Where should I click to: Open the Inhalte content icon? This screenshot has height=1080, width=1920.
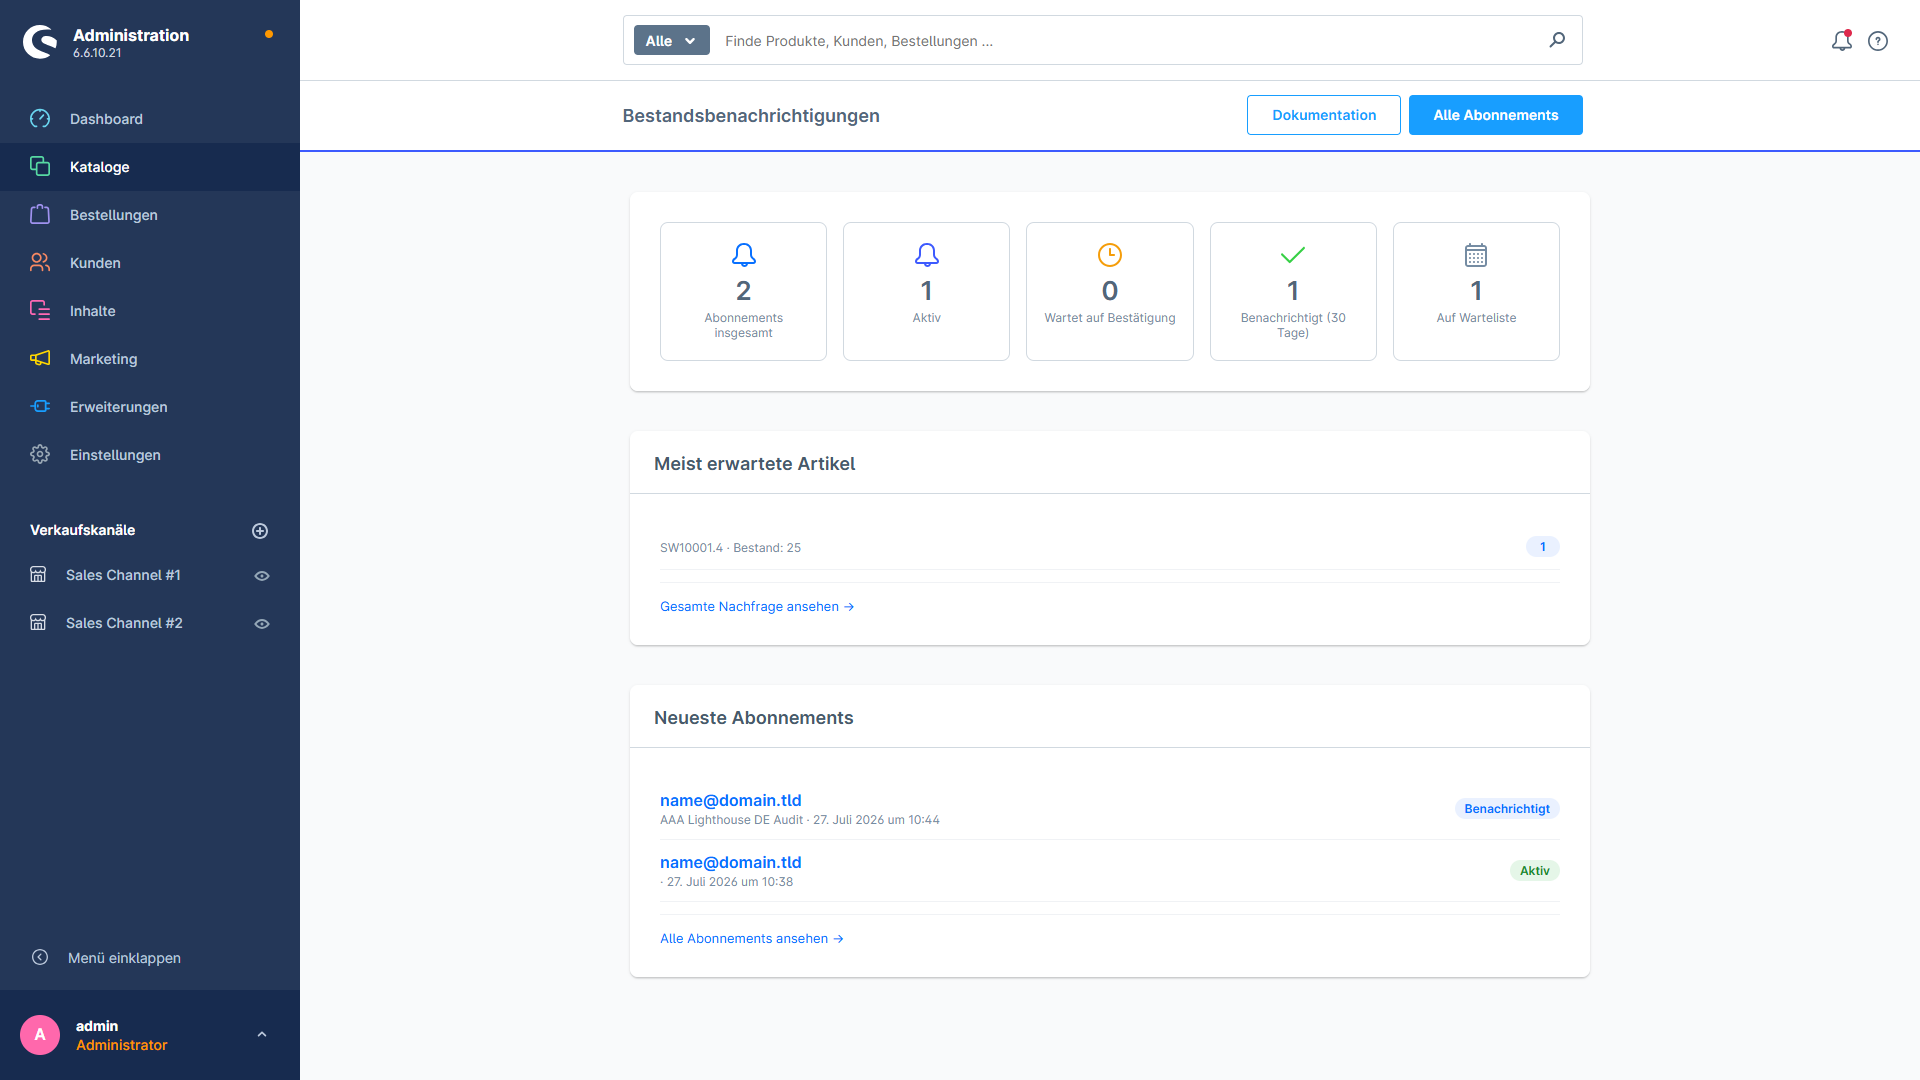pos(40,311)
